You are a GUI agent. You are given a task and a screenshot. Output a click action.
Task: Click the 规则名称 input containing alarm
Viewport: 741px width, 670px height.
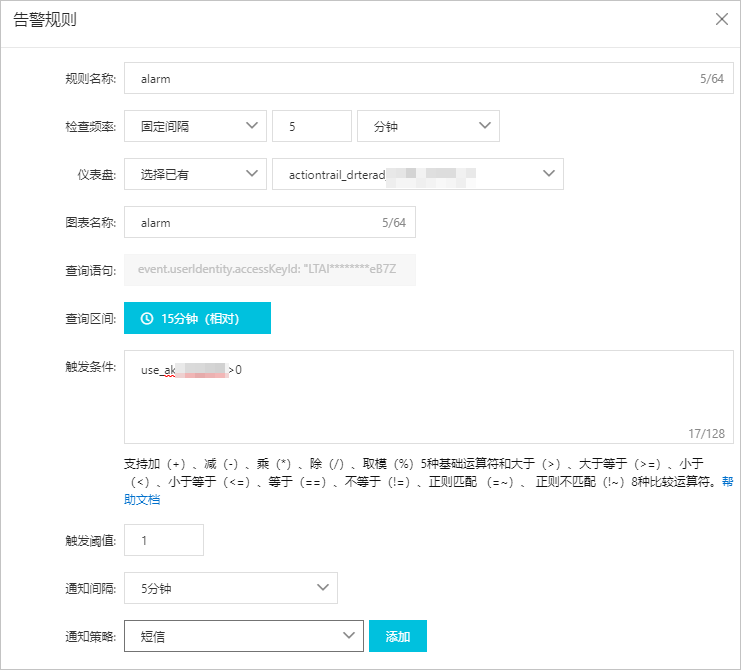[x=429, y=78]
